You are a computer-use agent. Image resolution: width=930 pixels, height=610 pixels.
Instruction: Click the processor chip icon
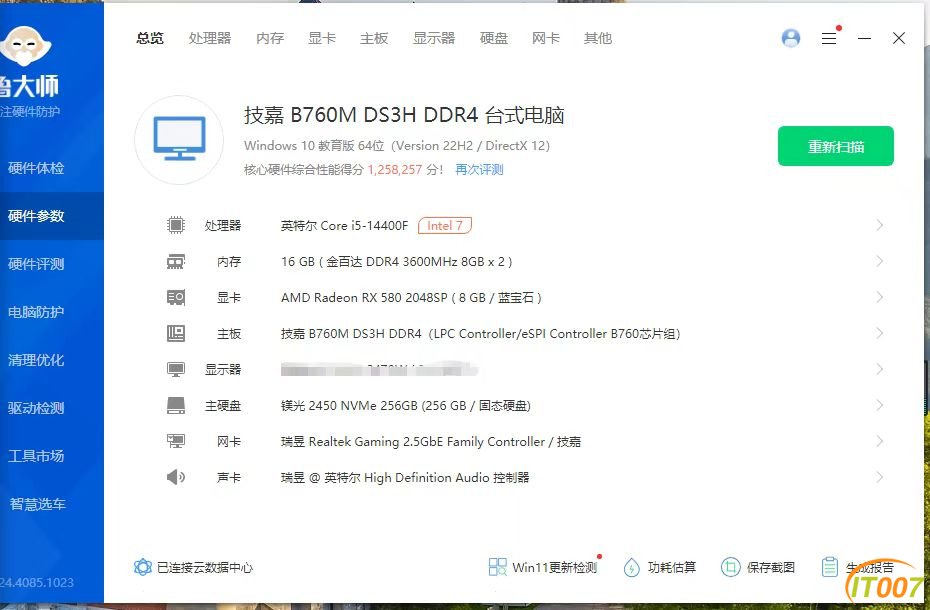tap(176, 225)
